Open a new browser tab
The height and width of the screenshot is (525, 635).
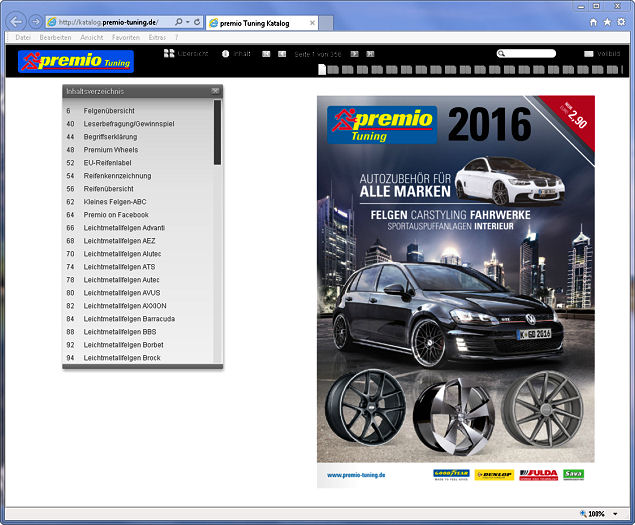(x=326, y=23)
